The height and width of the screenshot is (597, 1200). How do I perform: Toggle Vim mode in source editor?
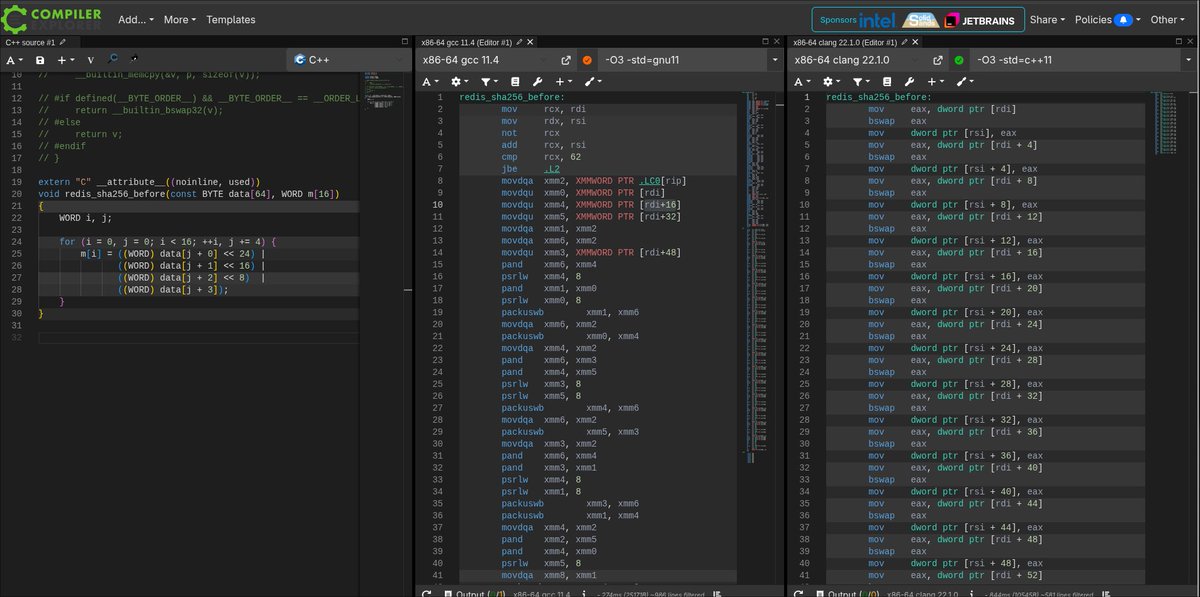point(91,60)
